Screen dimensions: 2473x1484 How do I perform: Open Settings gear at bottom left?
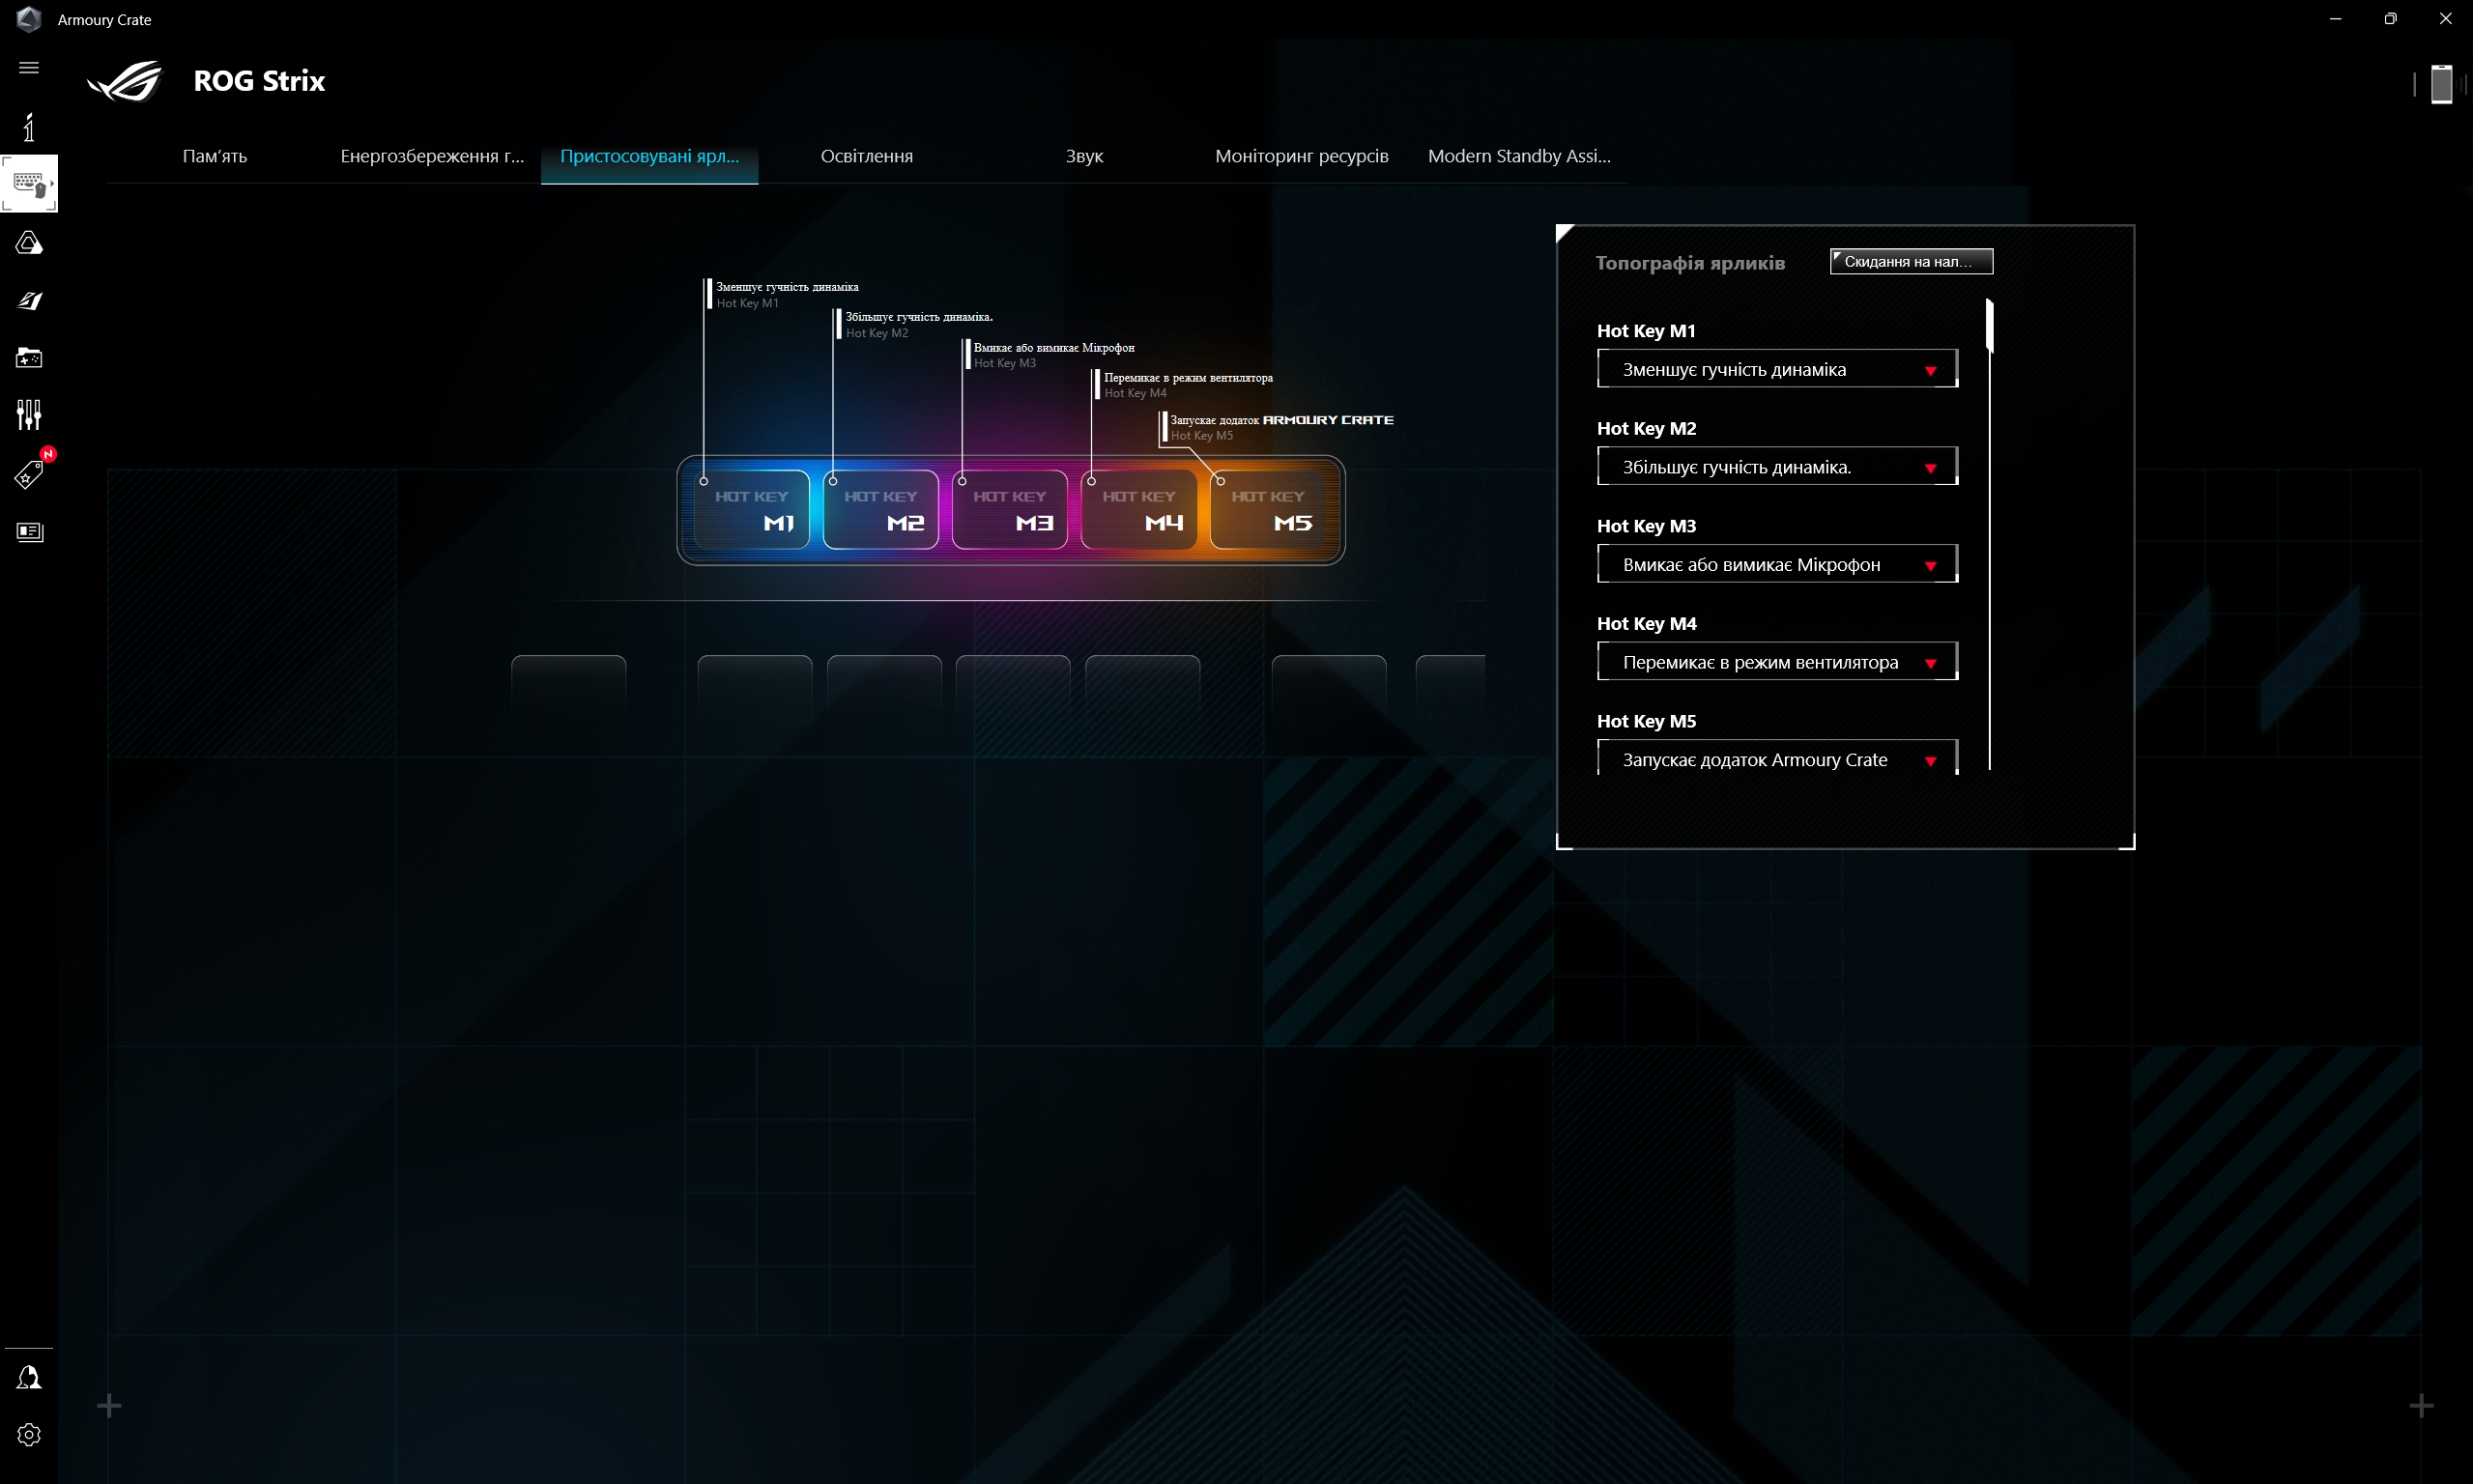point(29,1435)
